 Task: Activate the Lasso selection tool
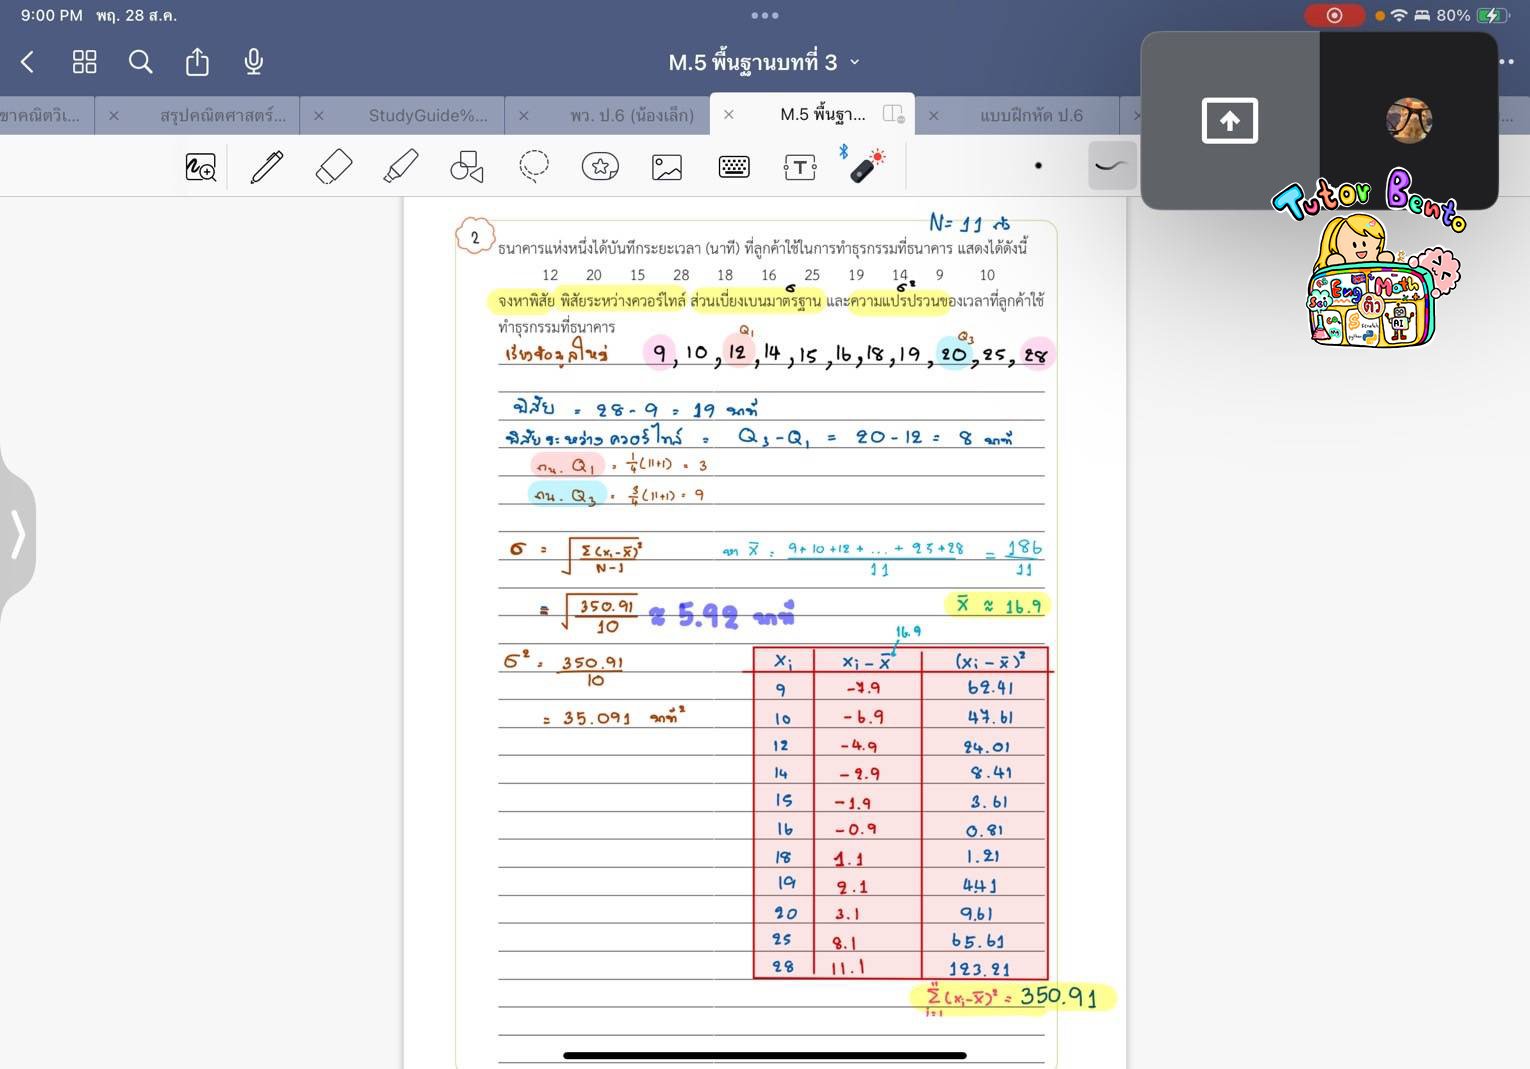click(534, 166)
